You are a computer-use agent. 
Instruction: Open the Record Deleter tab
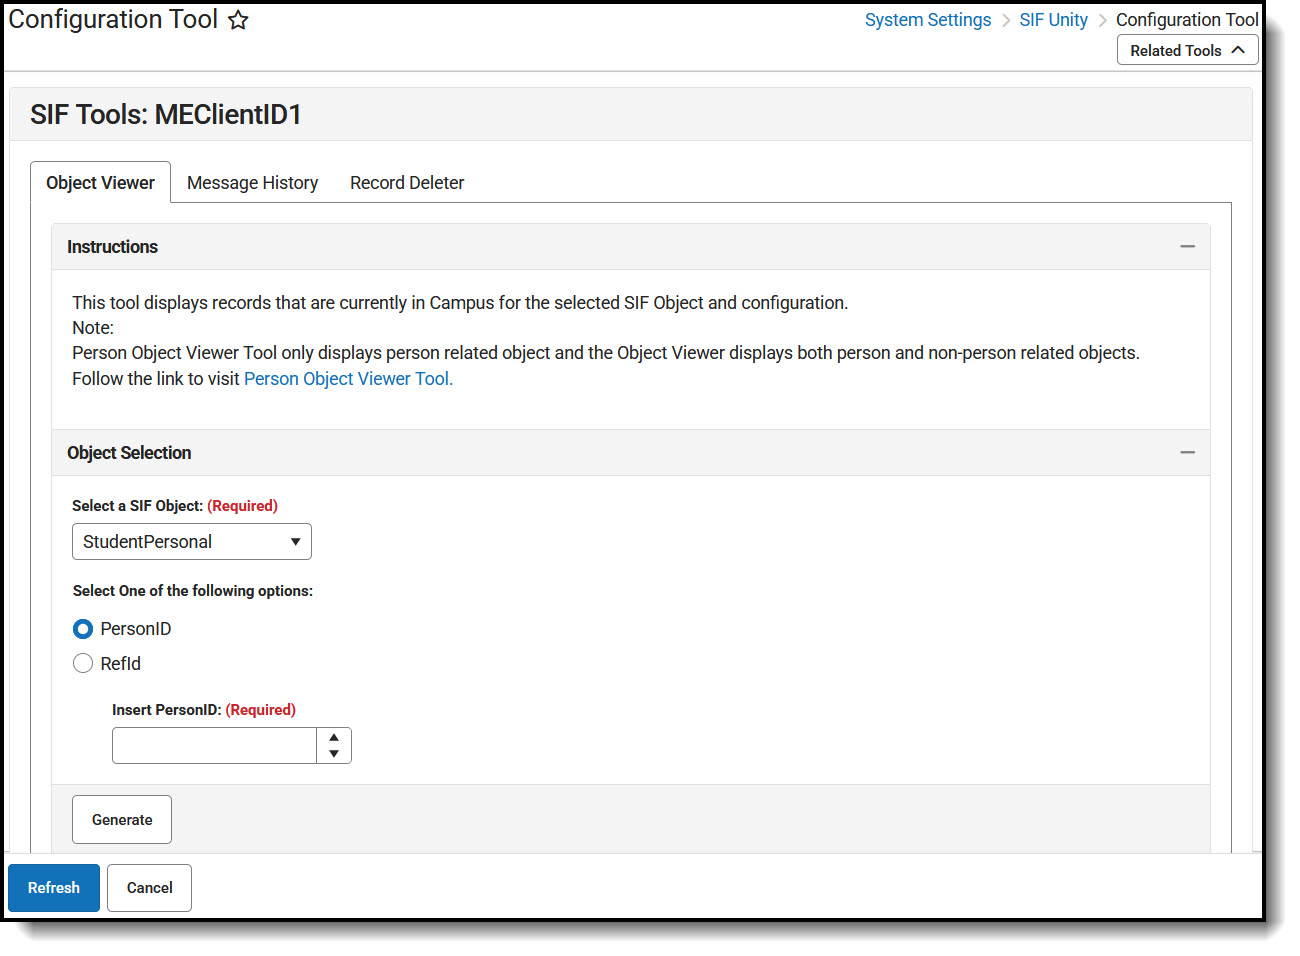coord(406,182)
